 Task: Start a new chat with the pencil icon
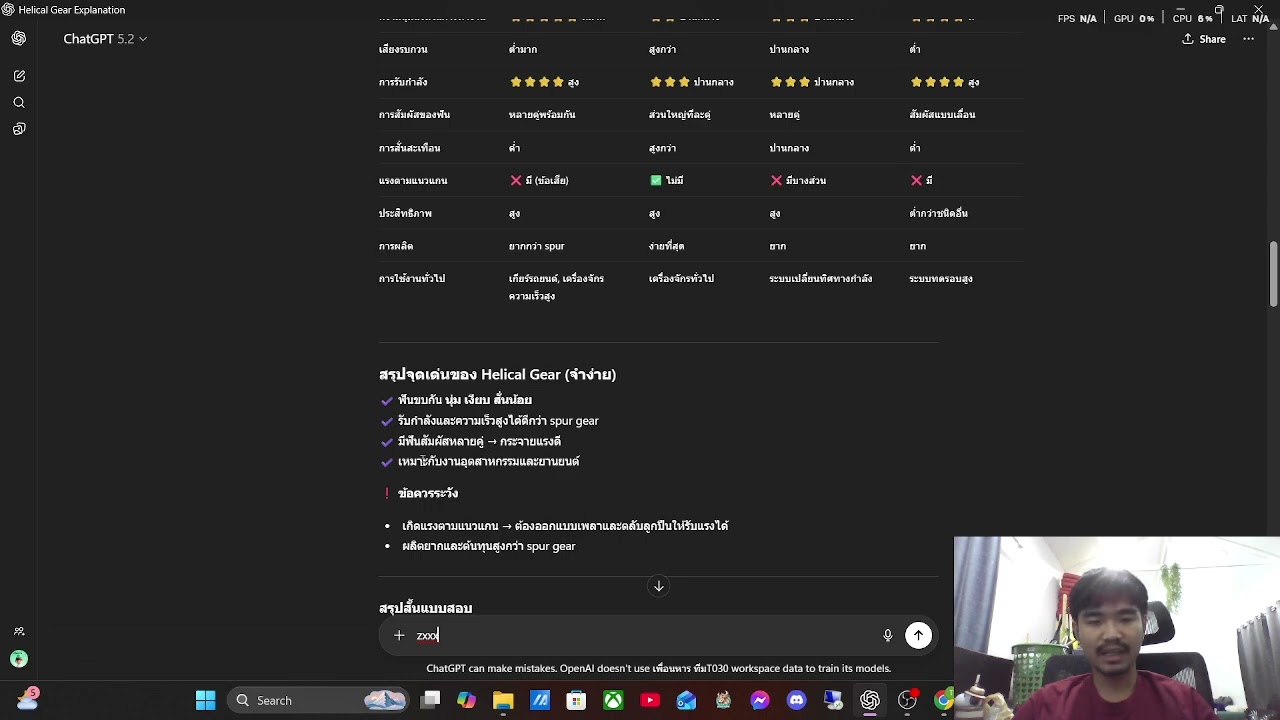pos(19,76)
